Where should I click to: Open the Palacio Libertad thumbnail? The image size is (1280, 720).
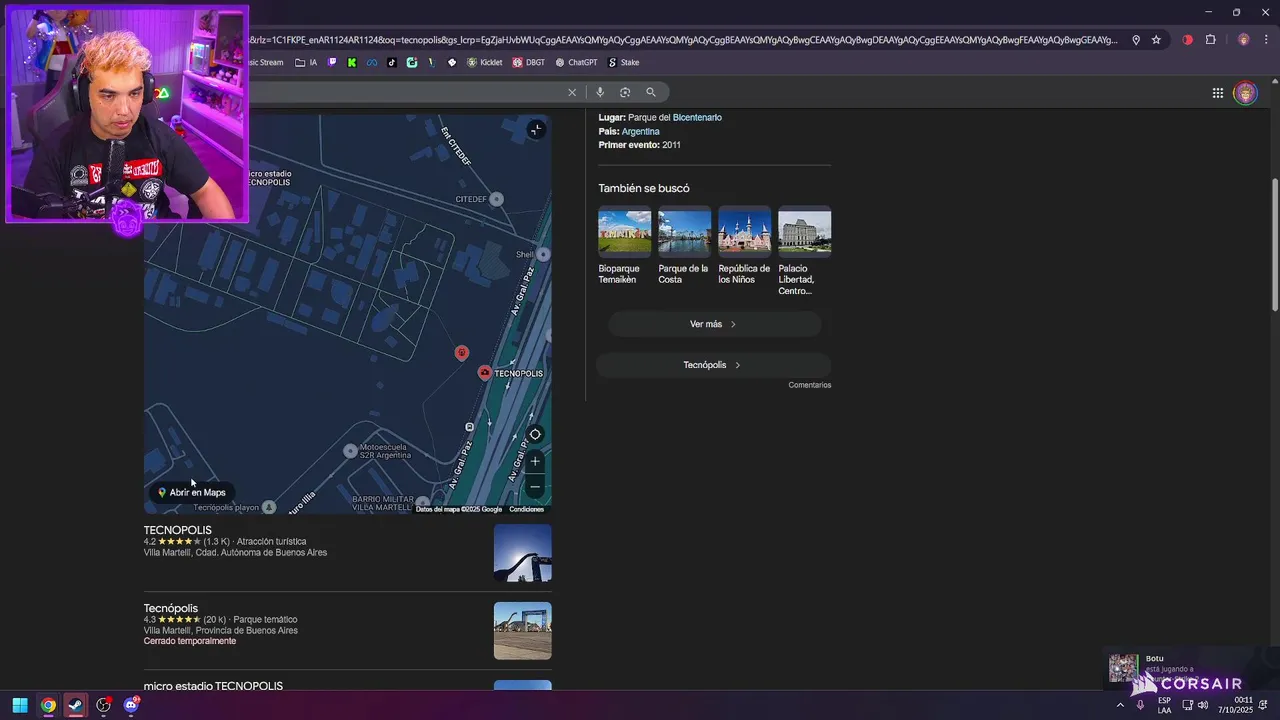tap(804, 231)
